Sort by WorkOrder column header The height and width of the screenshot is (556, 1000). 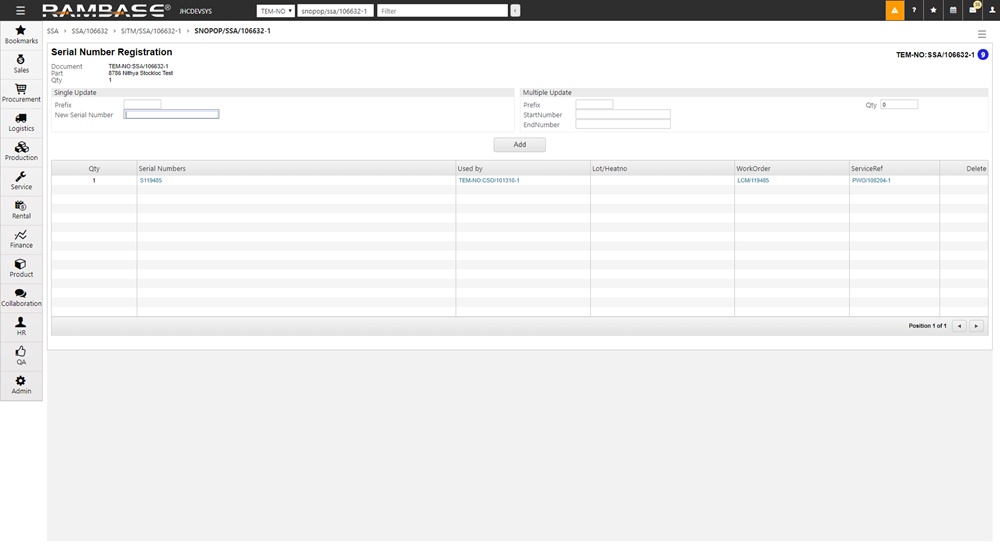tap(791, 168)
